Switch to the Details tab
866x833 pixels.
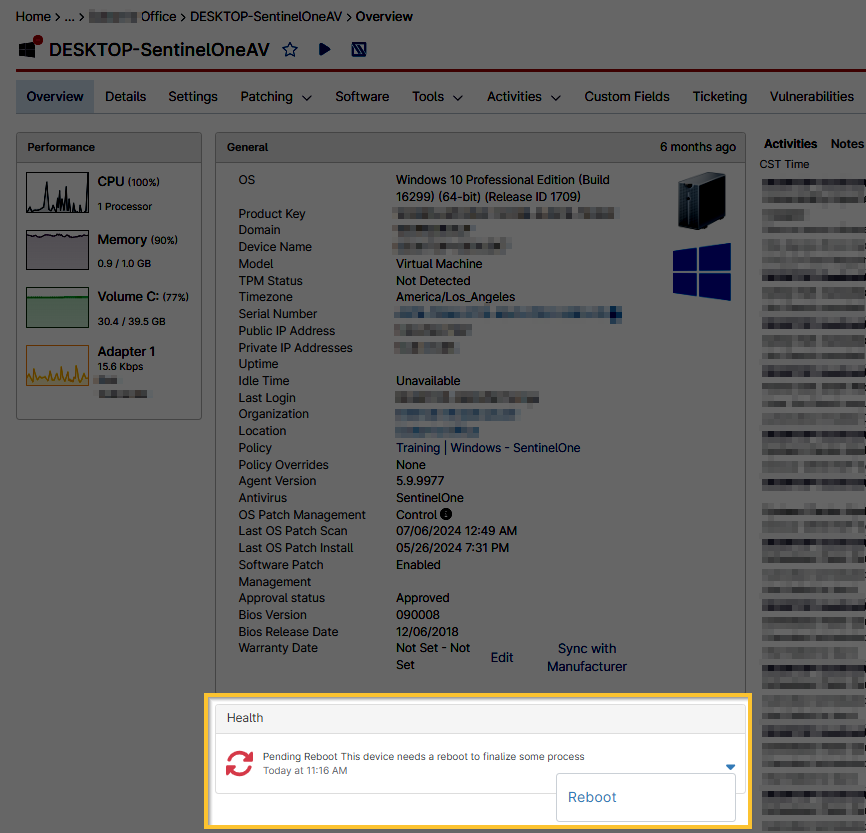125,97
